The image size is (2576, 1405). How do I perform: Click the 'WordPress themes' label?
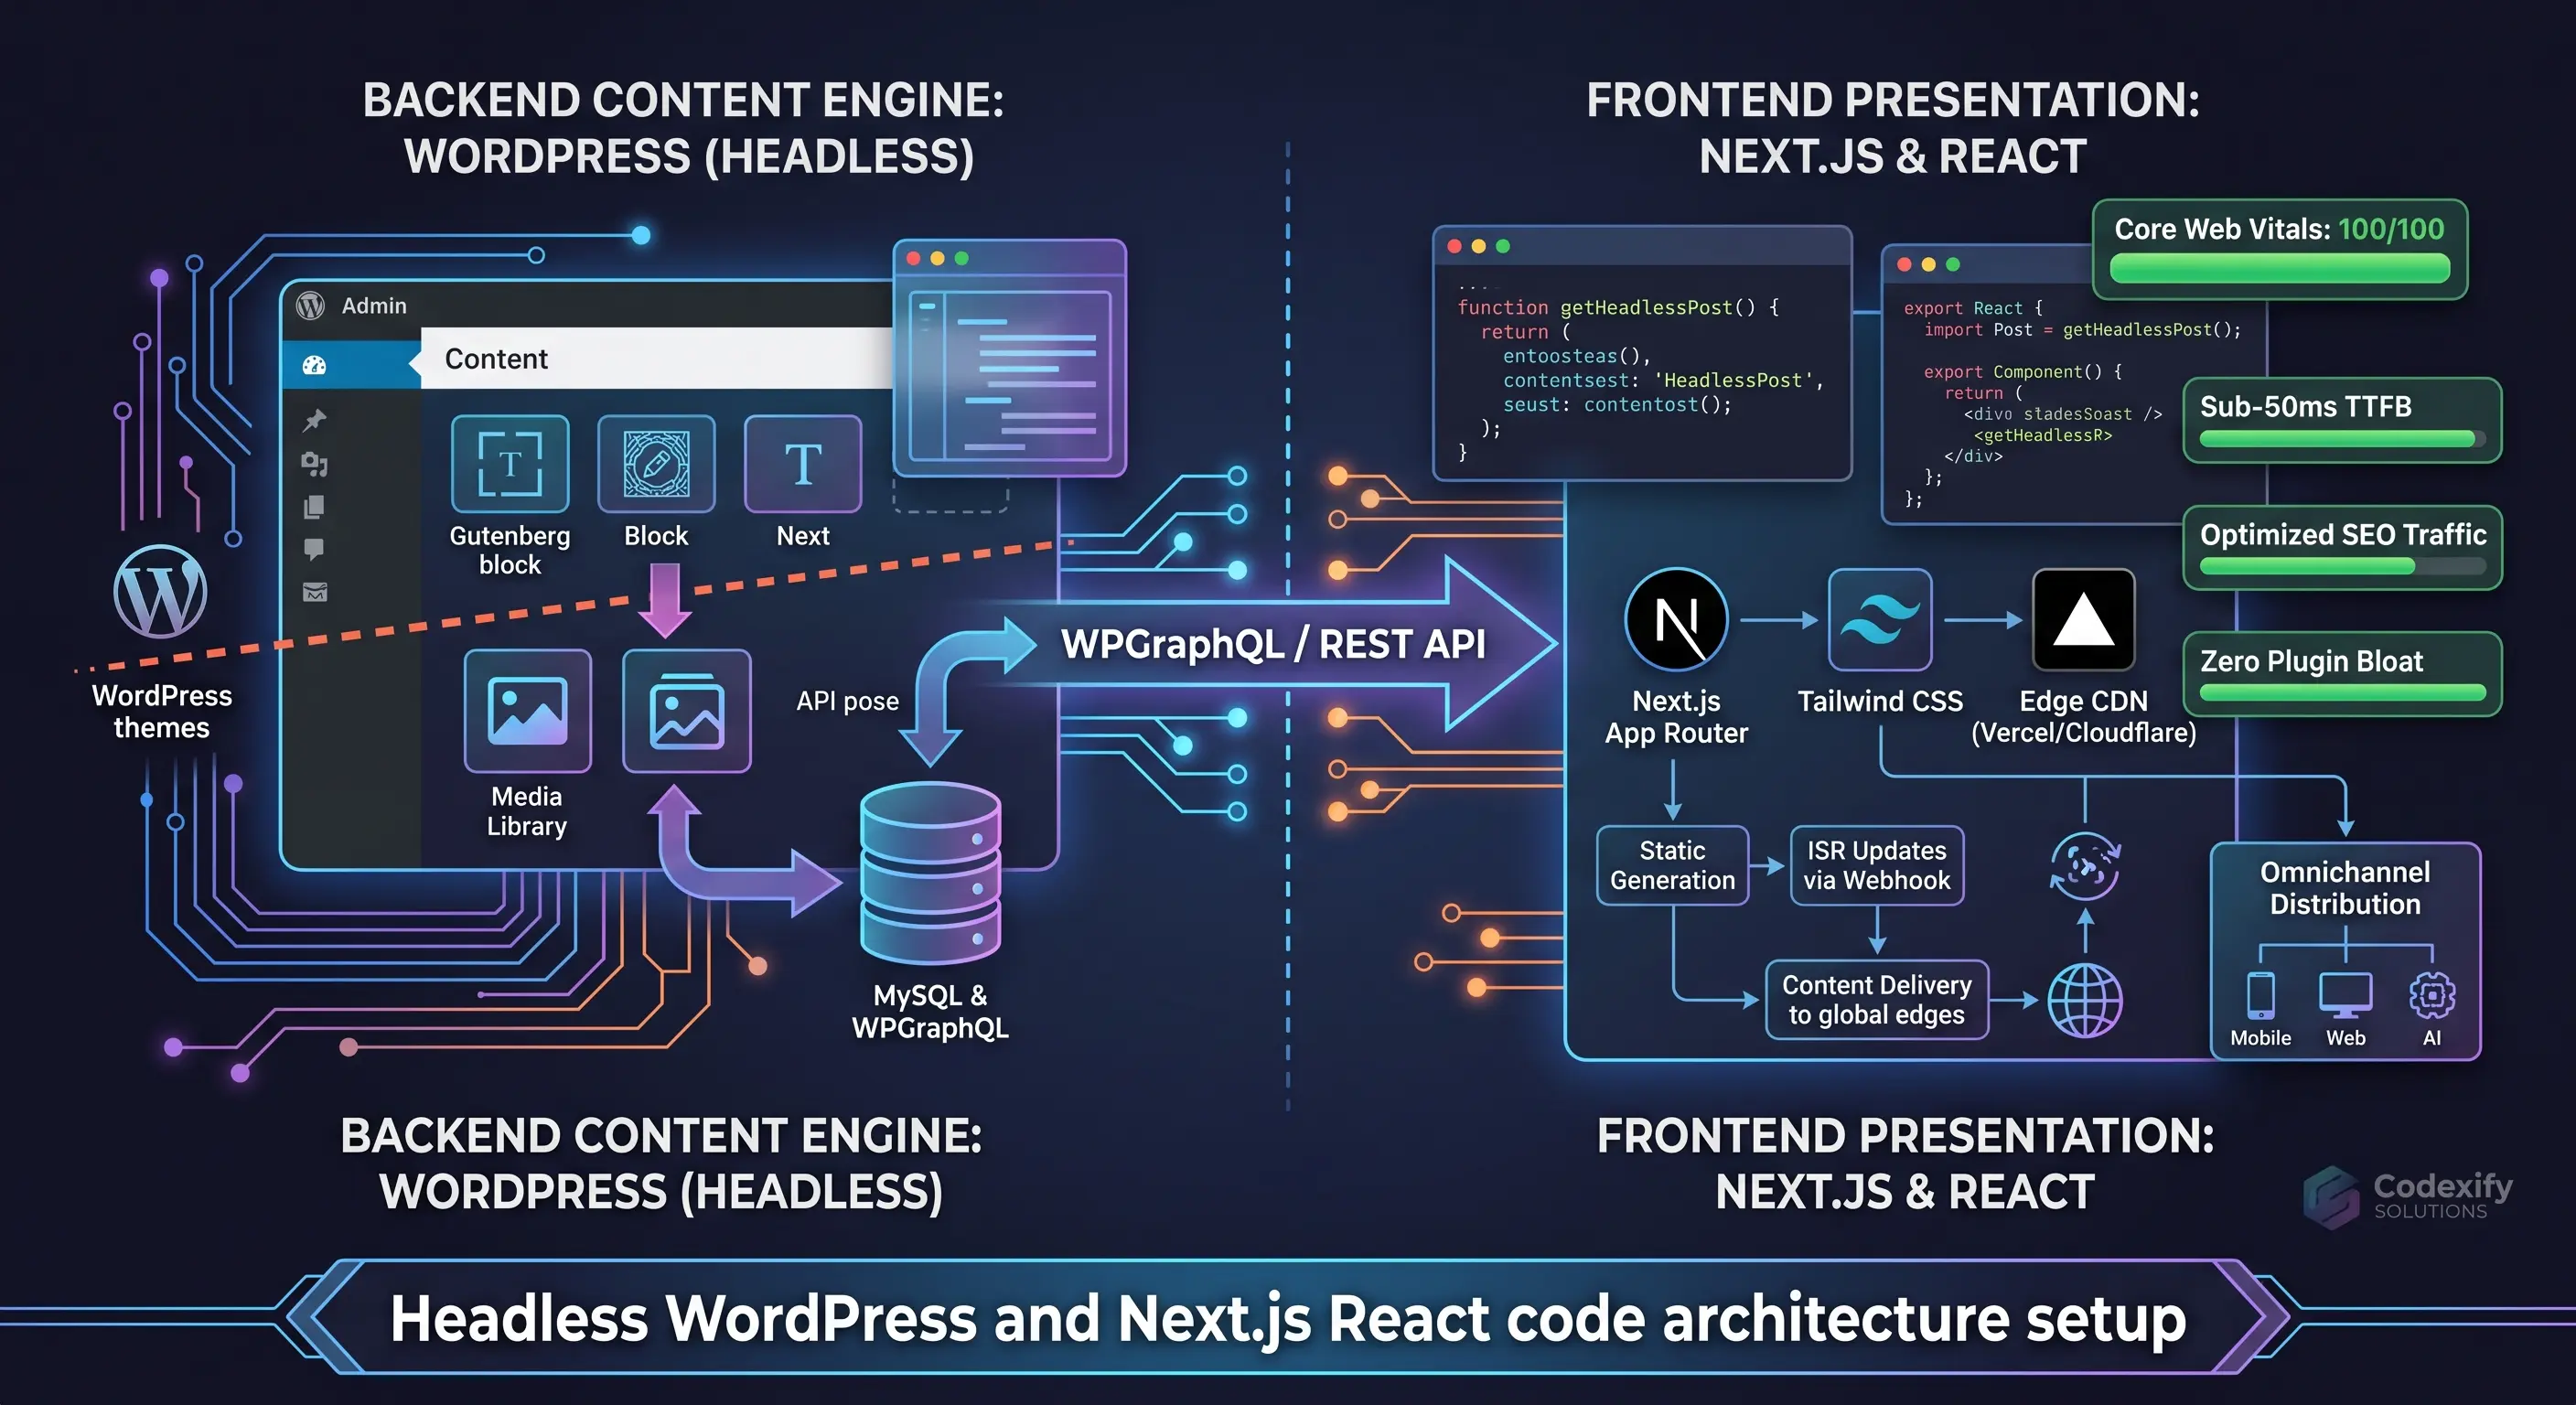tap(161, 711)
